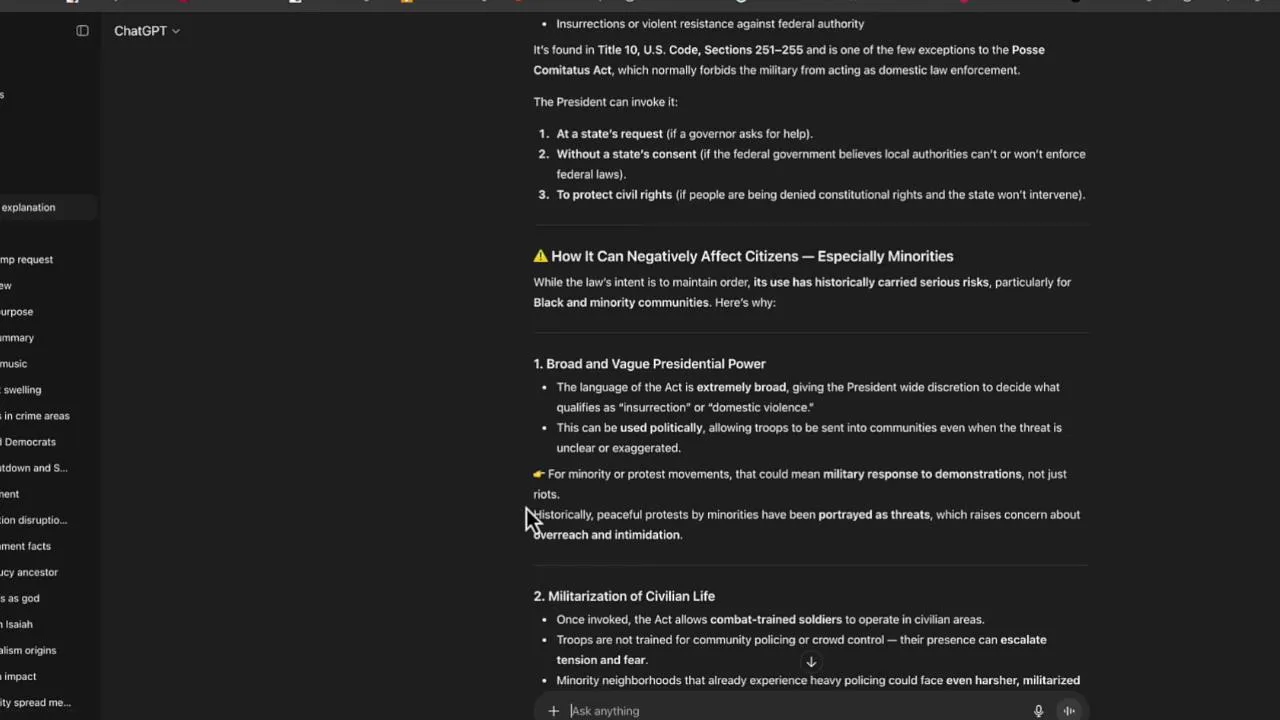Screen dimensions: 1280x720
Task: Open the chat ending in 'mp request'
Action: click(x=48, y=259)
